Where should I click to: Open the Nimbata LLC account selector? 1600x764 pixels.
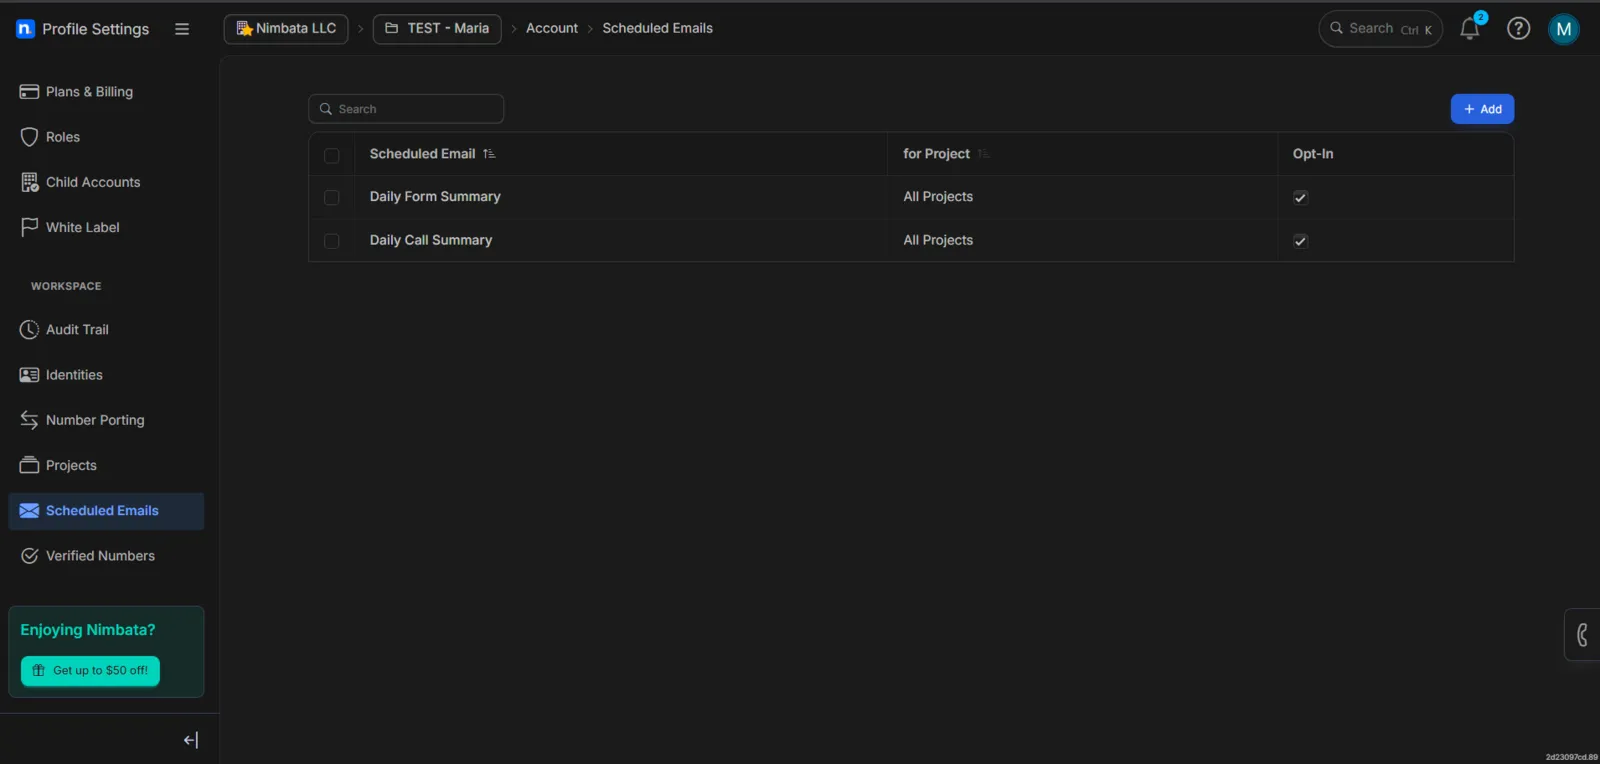286,29
